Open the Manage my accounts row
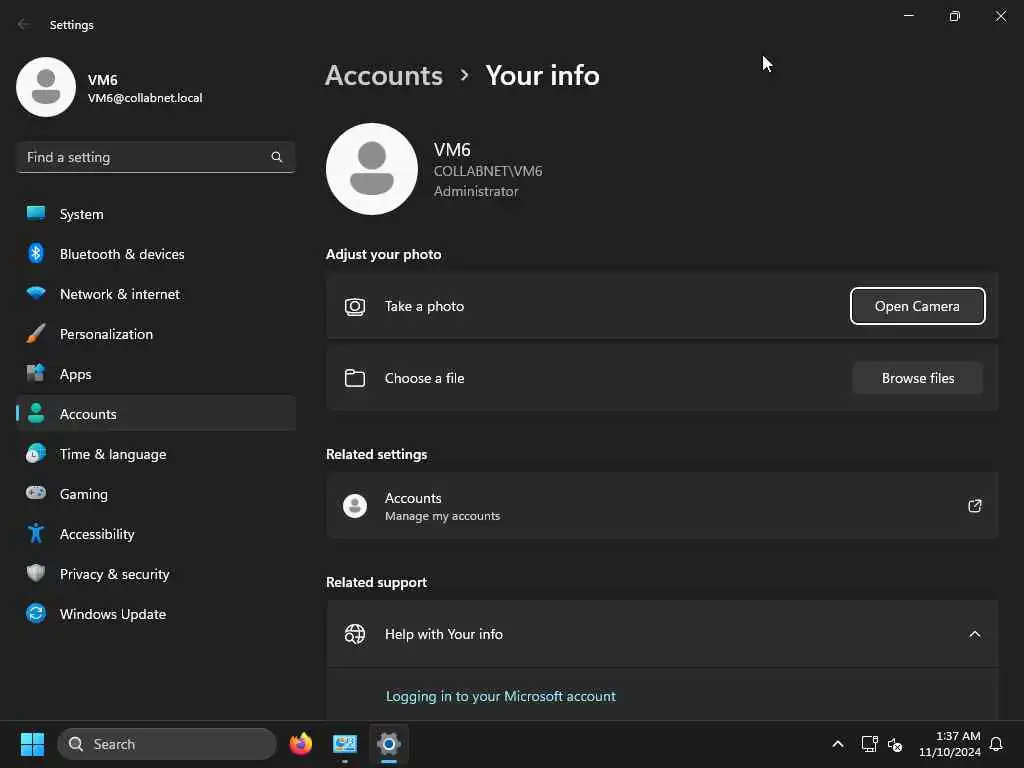The height and width of the screenshot is (768, 1024). click(662, 506)
